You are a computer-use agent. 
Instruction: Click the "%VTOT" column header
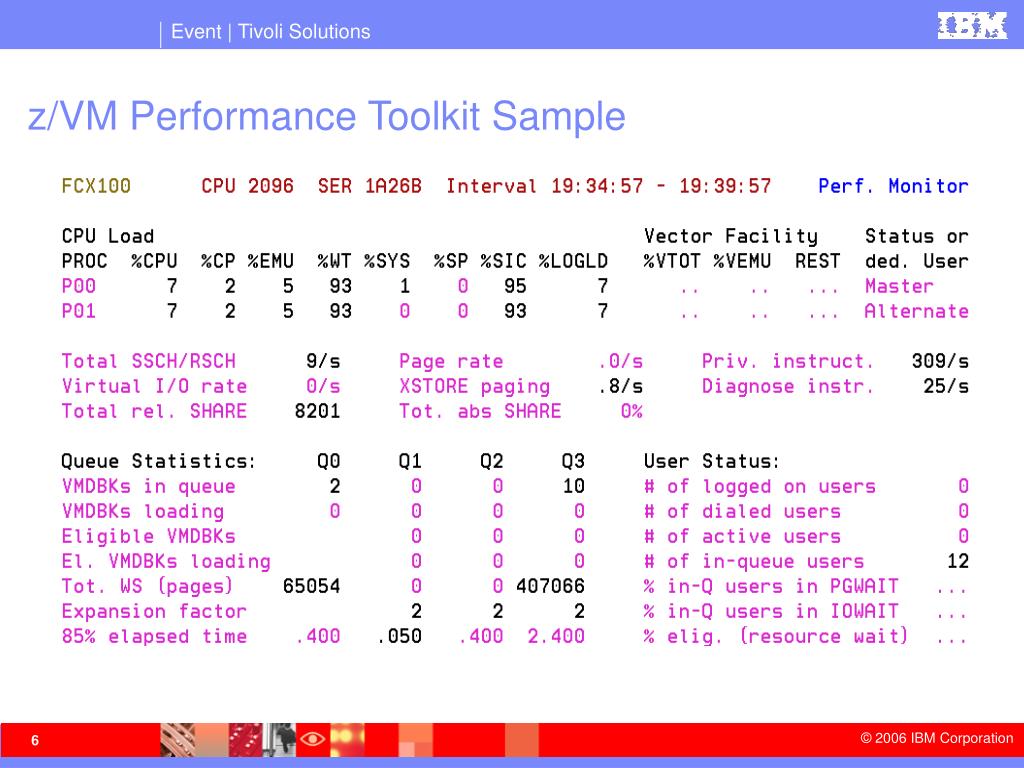[672, 261]
